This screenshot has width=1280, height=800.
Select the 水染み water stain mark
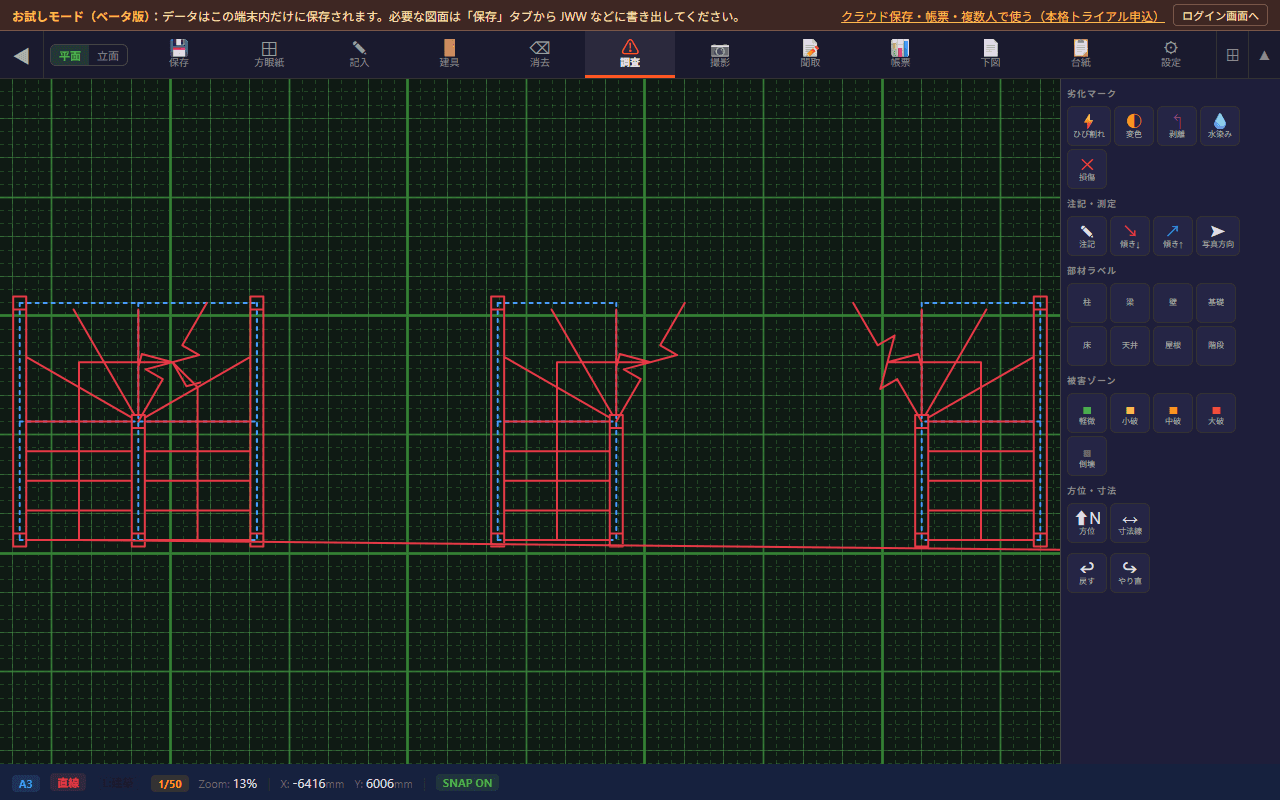coord(1219,126)
